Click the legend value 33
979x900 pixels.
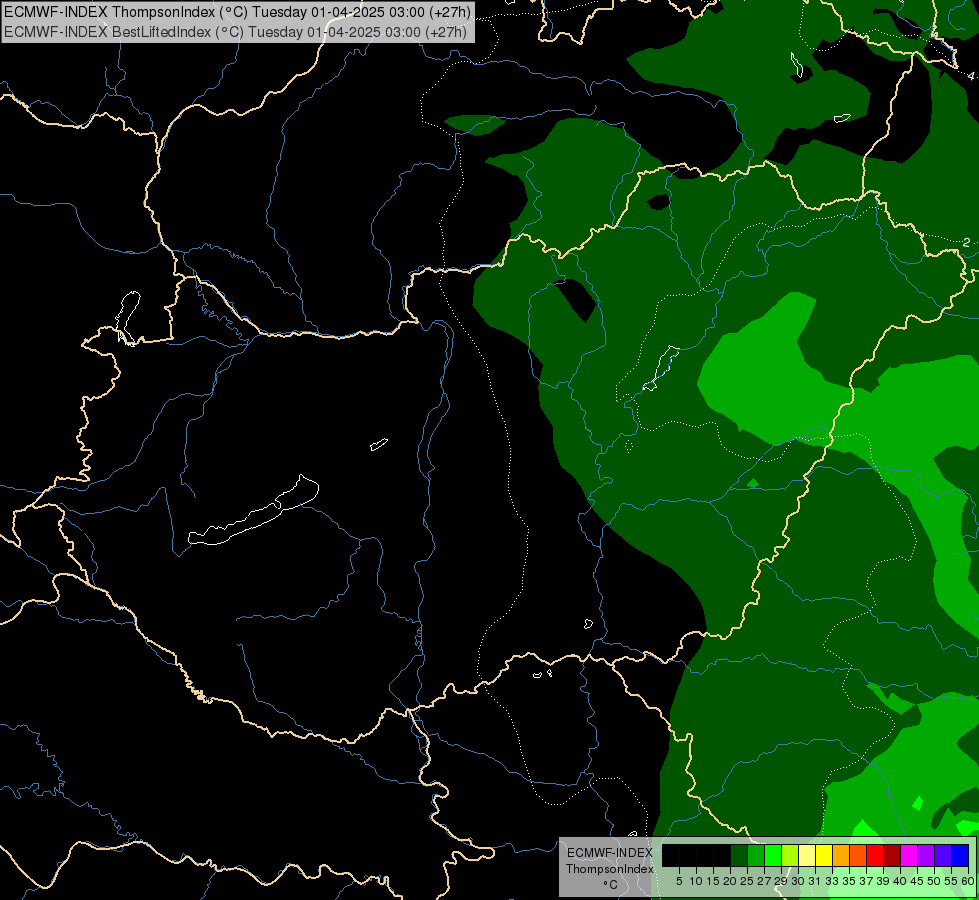coord(832,881)
